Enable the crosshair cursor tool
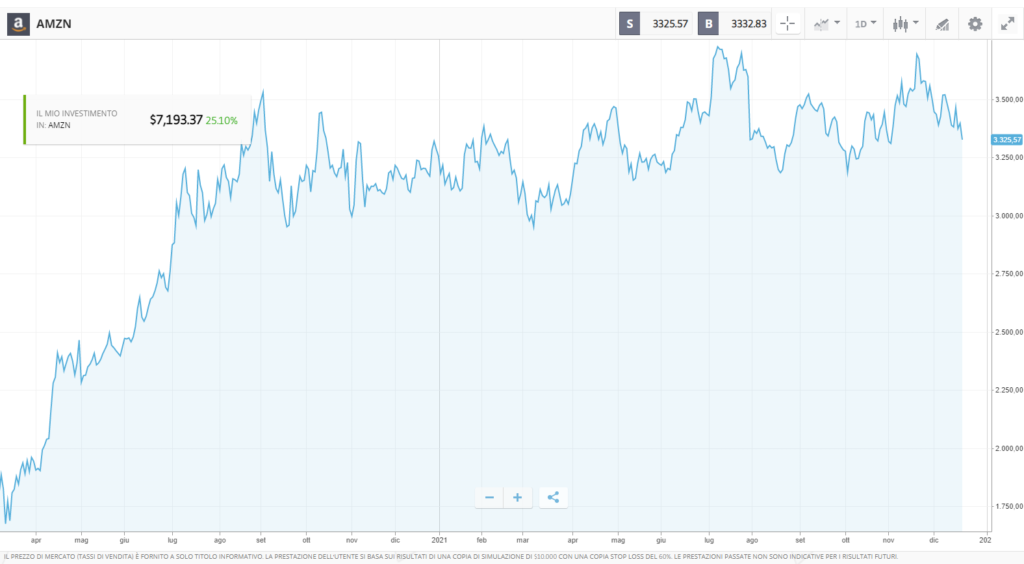The image size is (1024, 564). (788, 24)
